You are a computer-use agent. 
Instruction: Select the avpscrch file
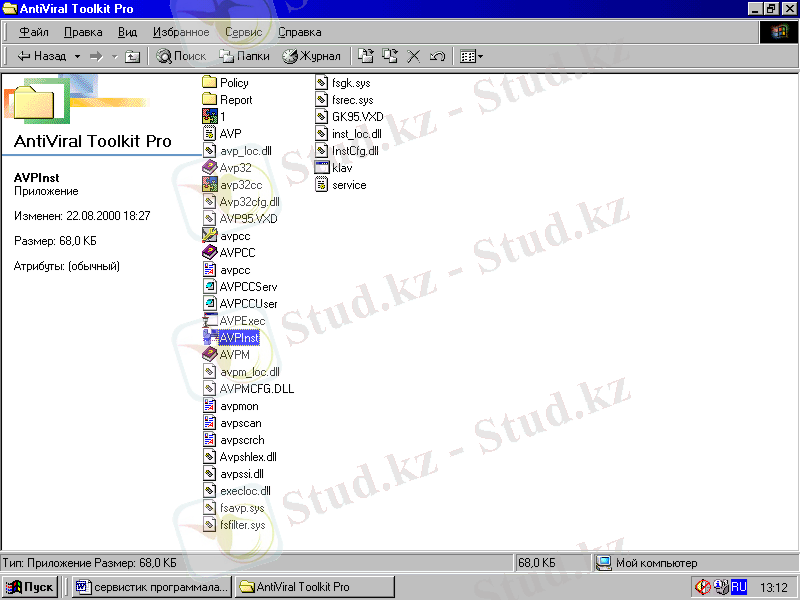234,440
